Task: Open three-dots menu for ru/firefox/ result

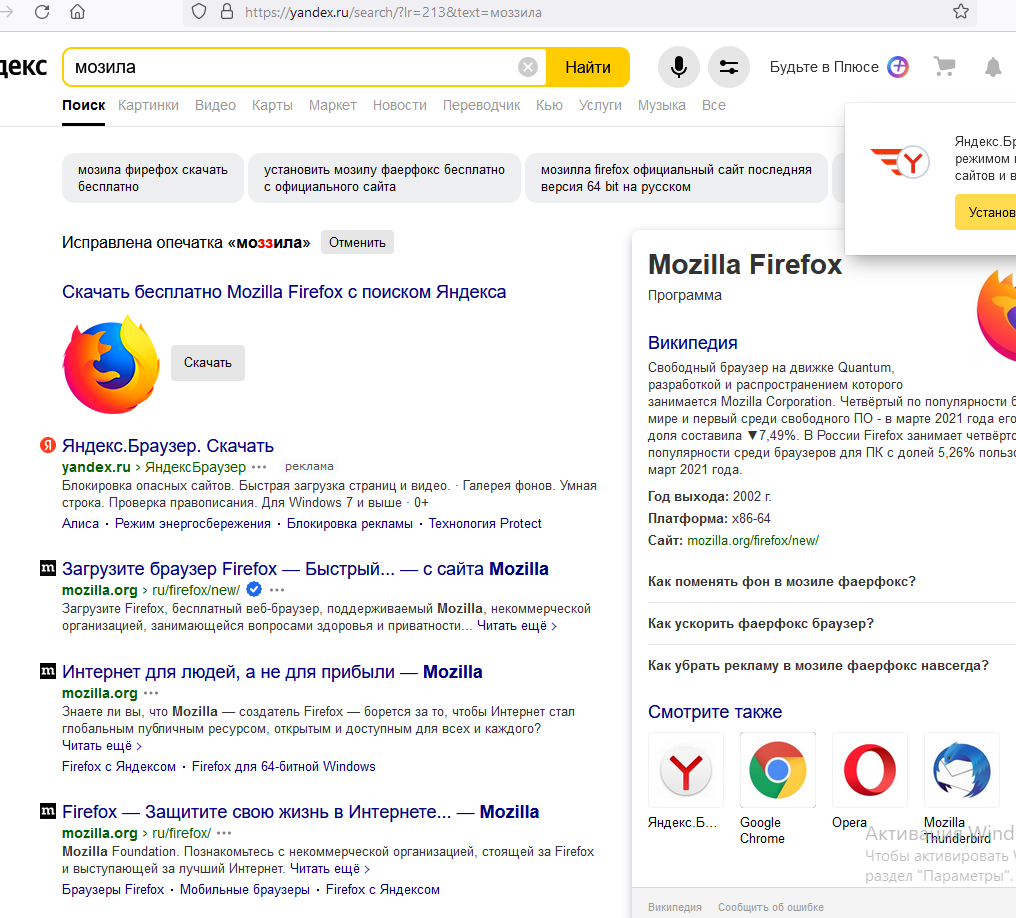Action: click(224, 832)
